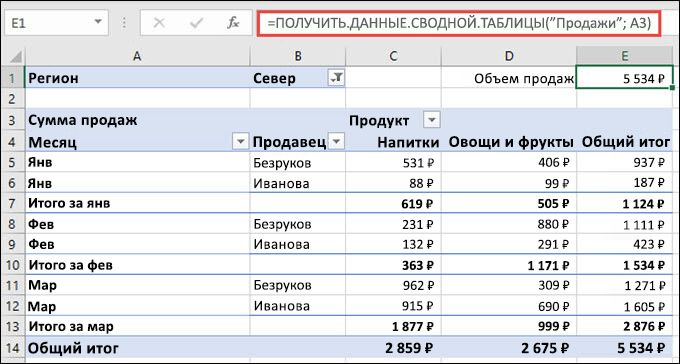Click Безруков in row 5
Screen dimensions: 680x364
(x=298, y=162)
